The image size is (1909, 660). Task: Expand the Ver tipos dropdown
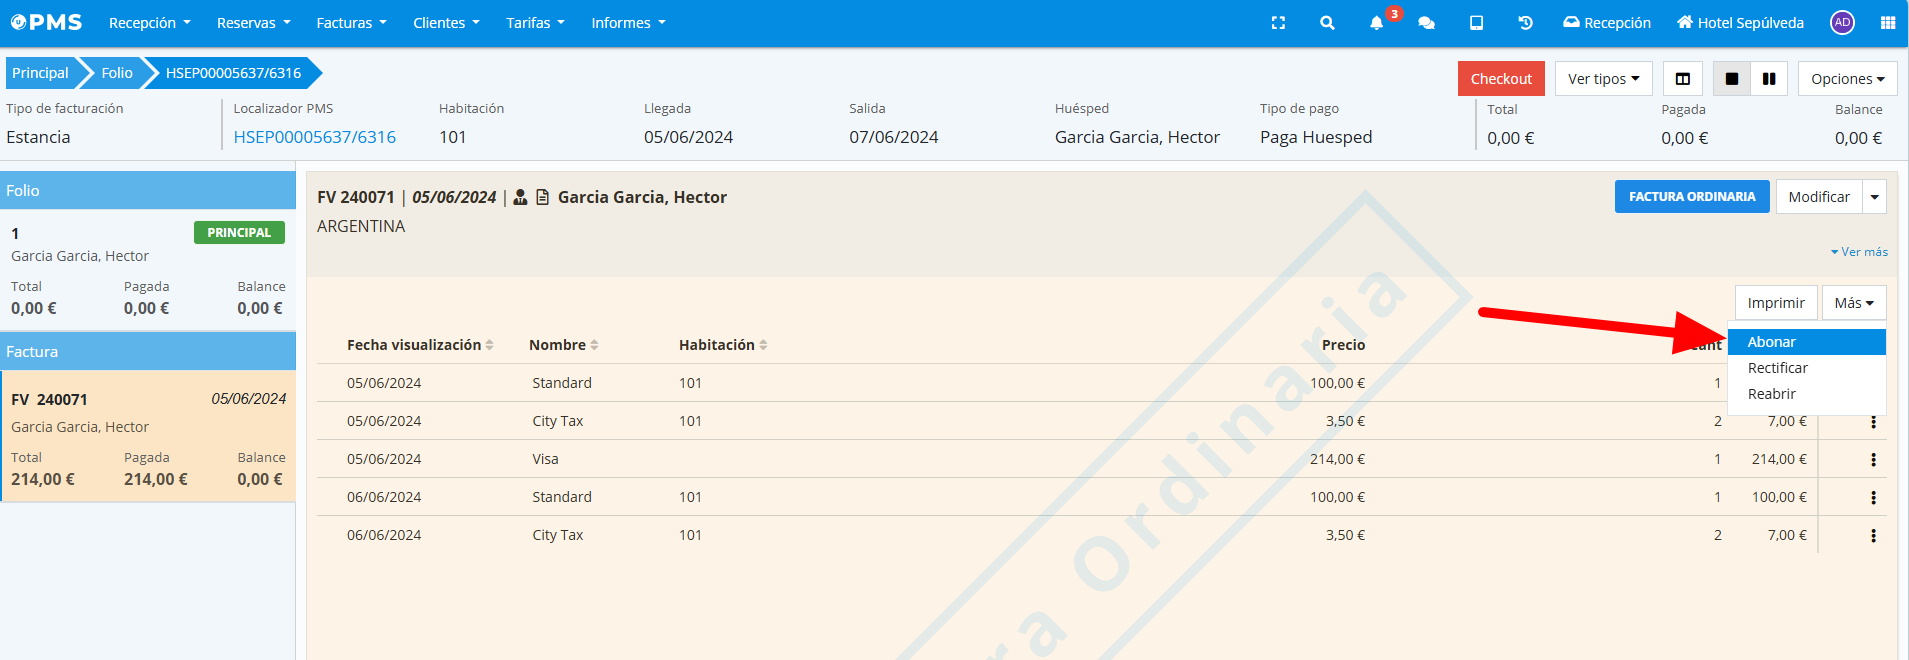[1603, 79]
